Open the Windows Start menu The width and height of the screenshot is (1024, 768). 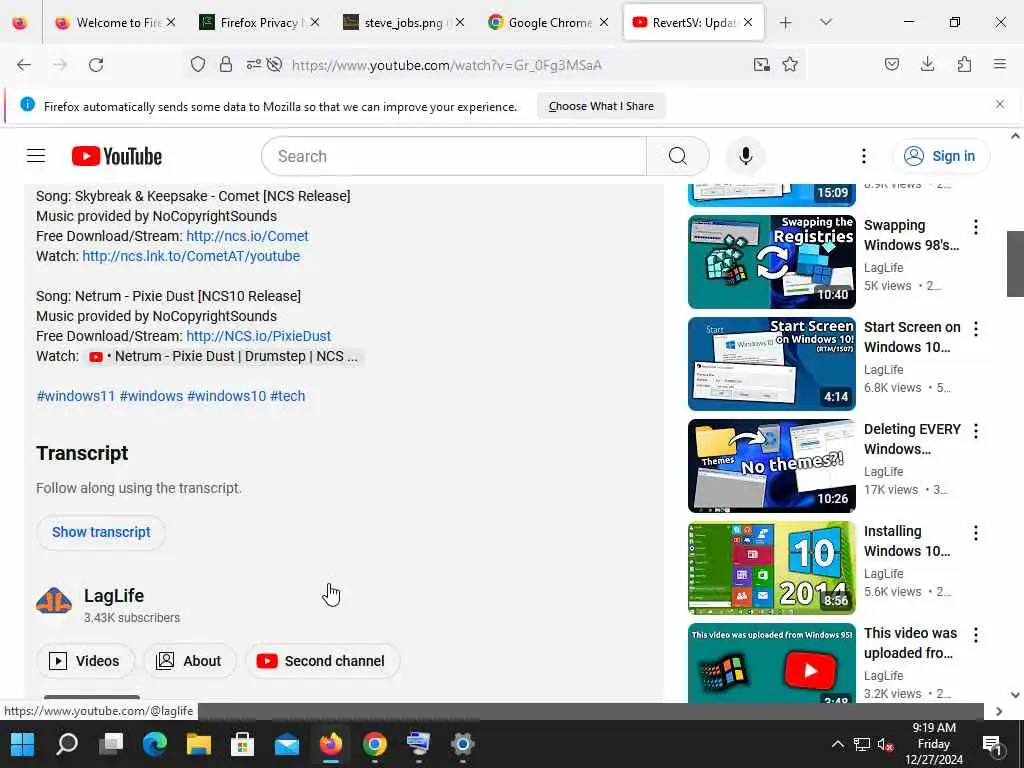[22, 744]
